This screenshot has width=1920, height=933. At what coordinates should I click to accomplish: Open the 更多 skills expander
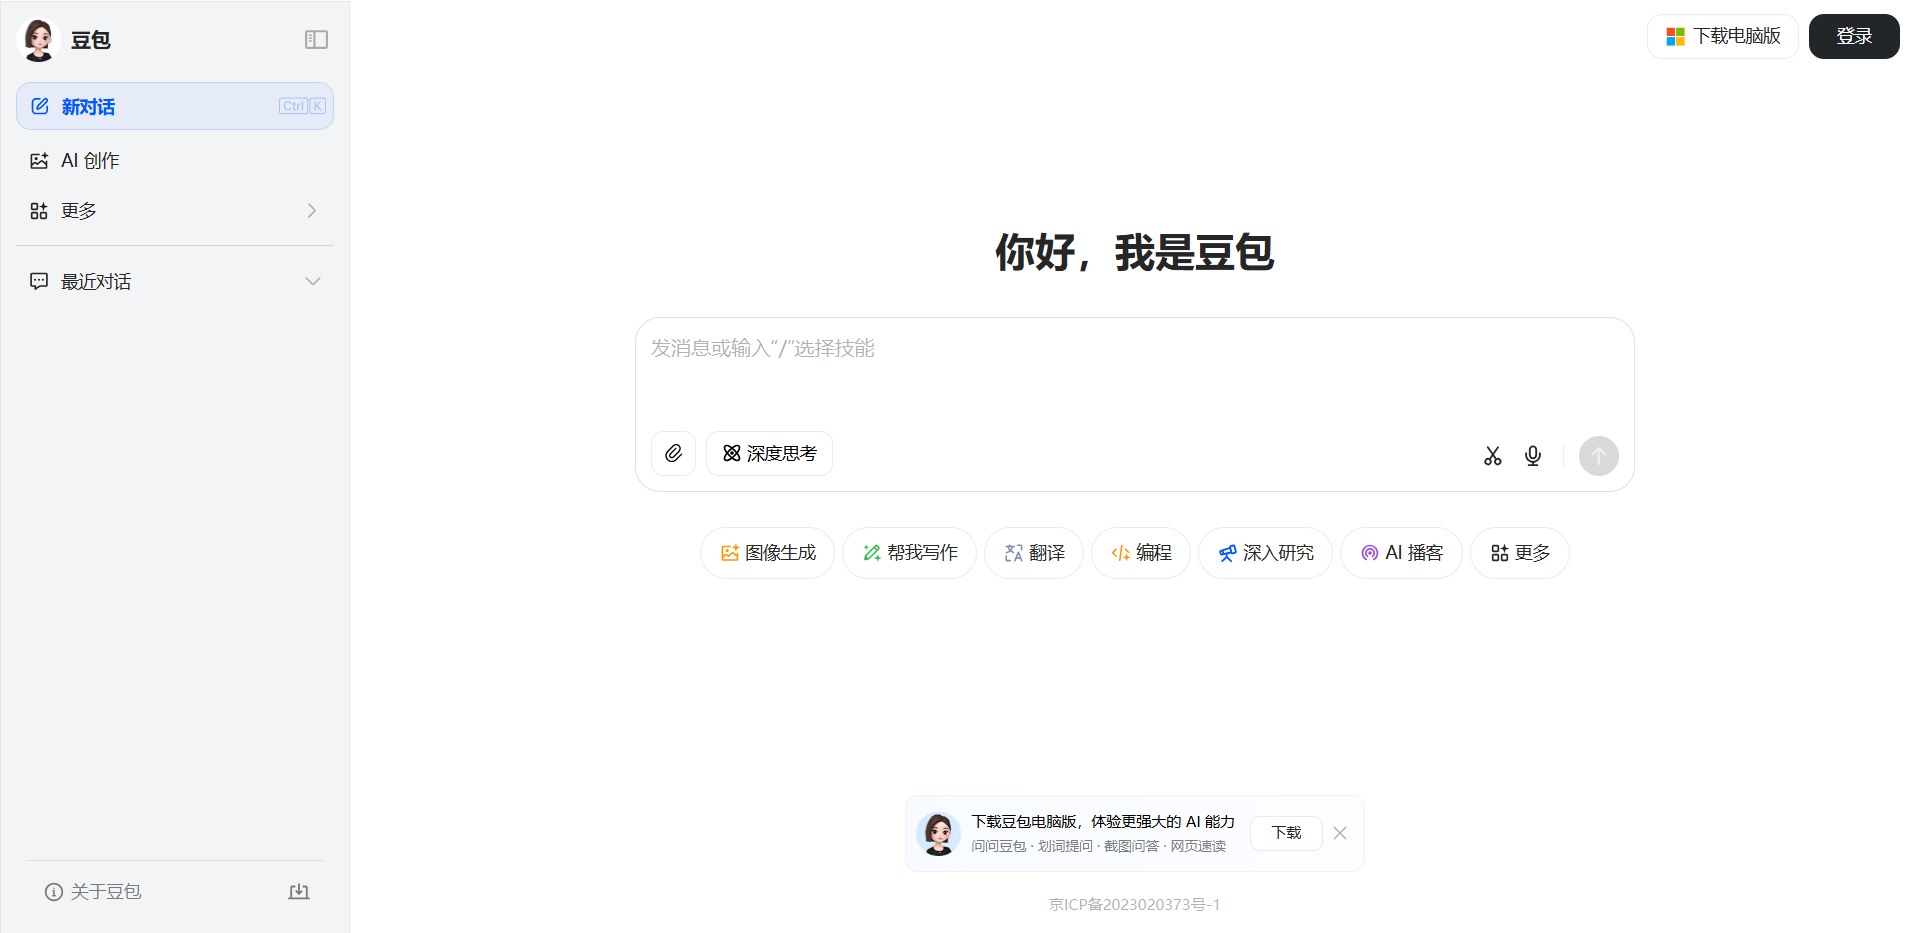[x=1519, y=552]
